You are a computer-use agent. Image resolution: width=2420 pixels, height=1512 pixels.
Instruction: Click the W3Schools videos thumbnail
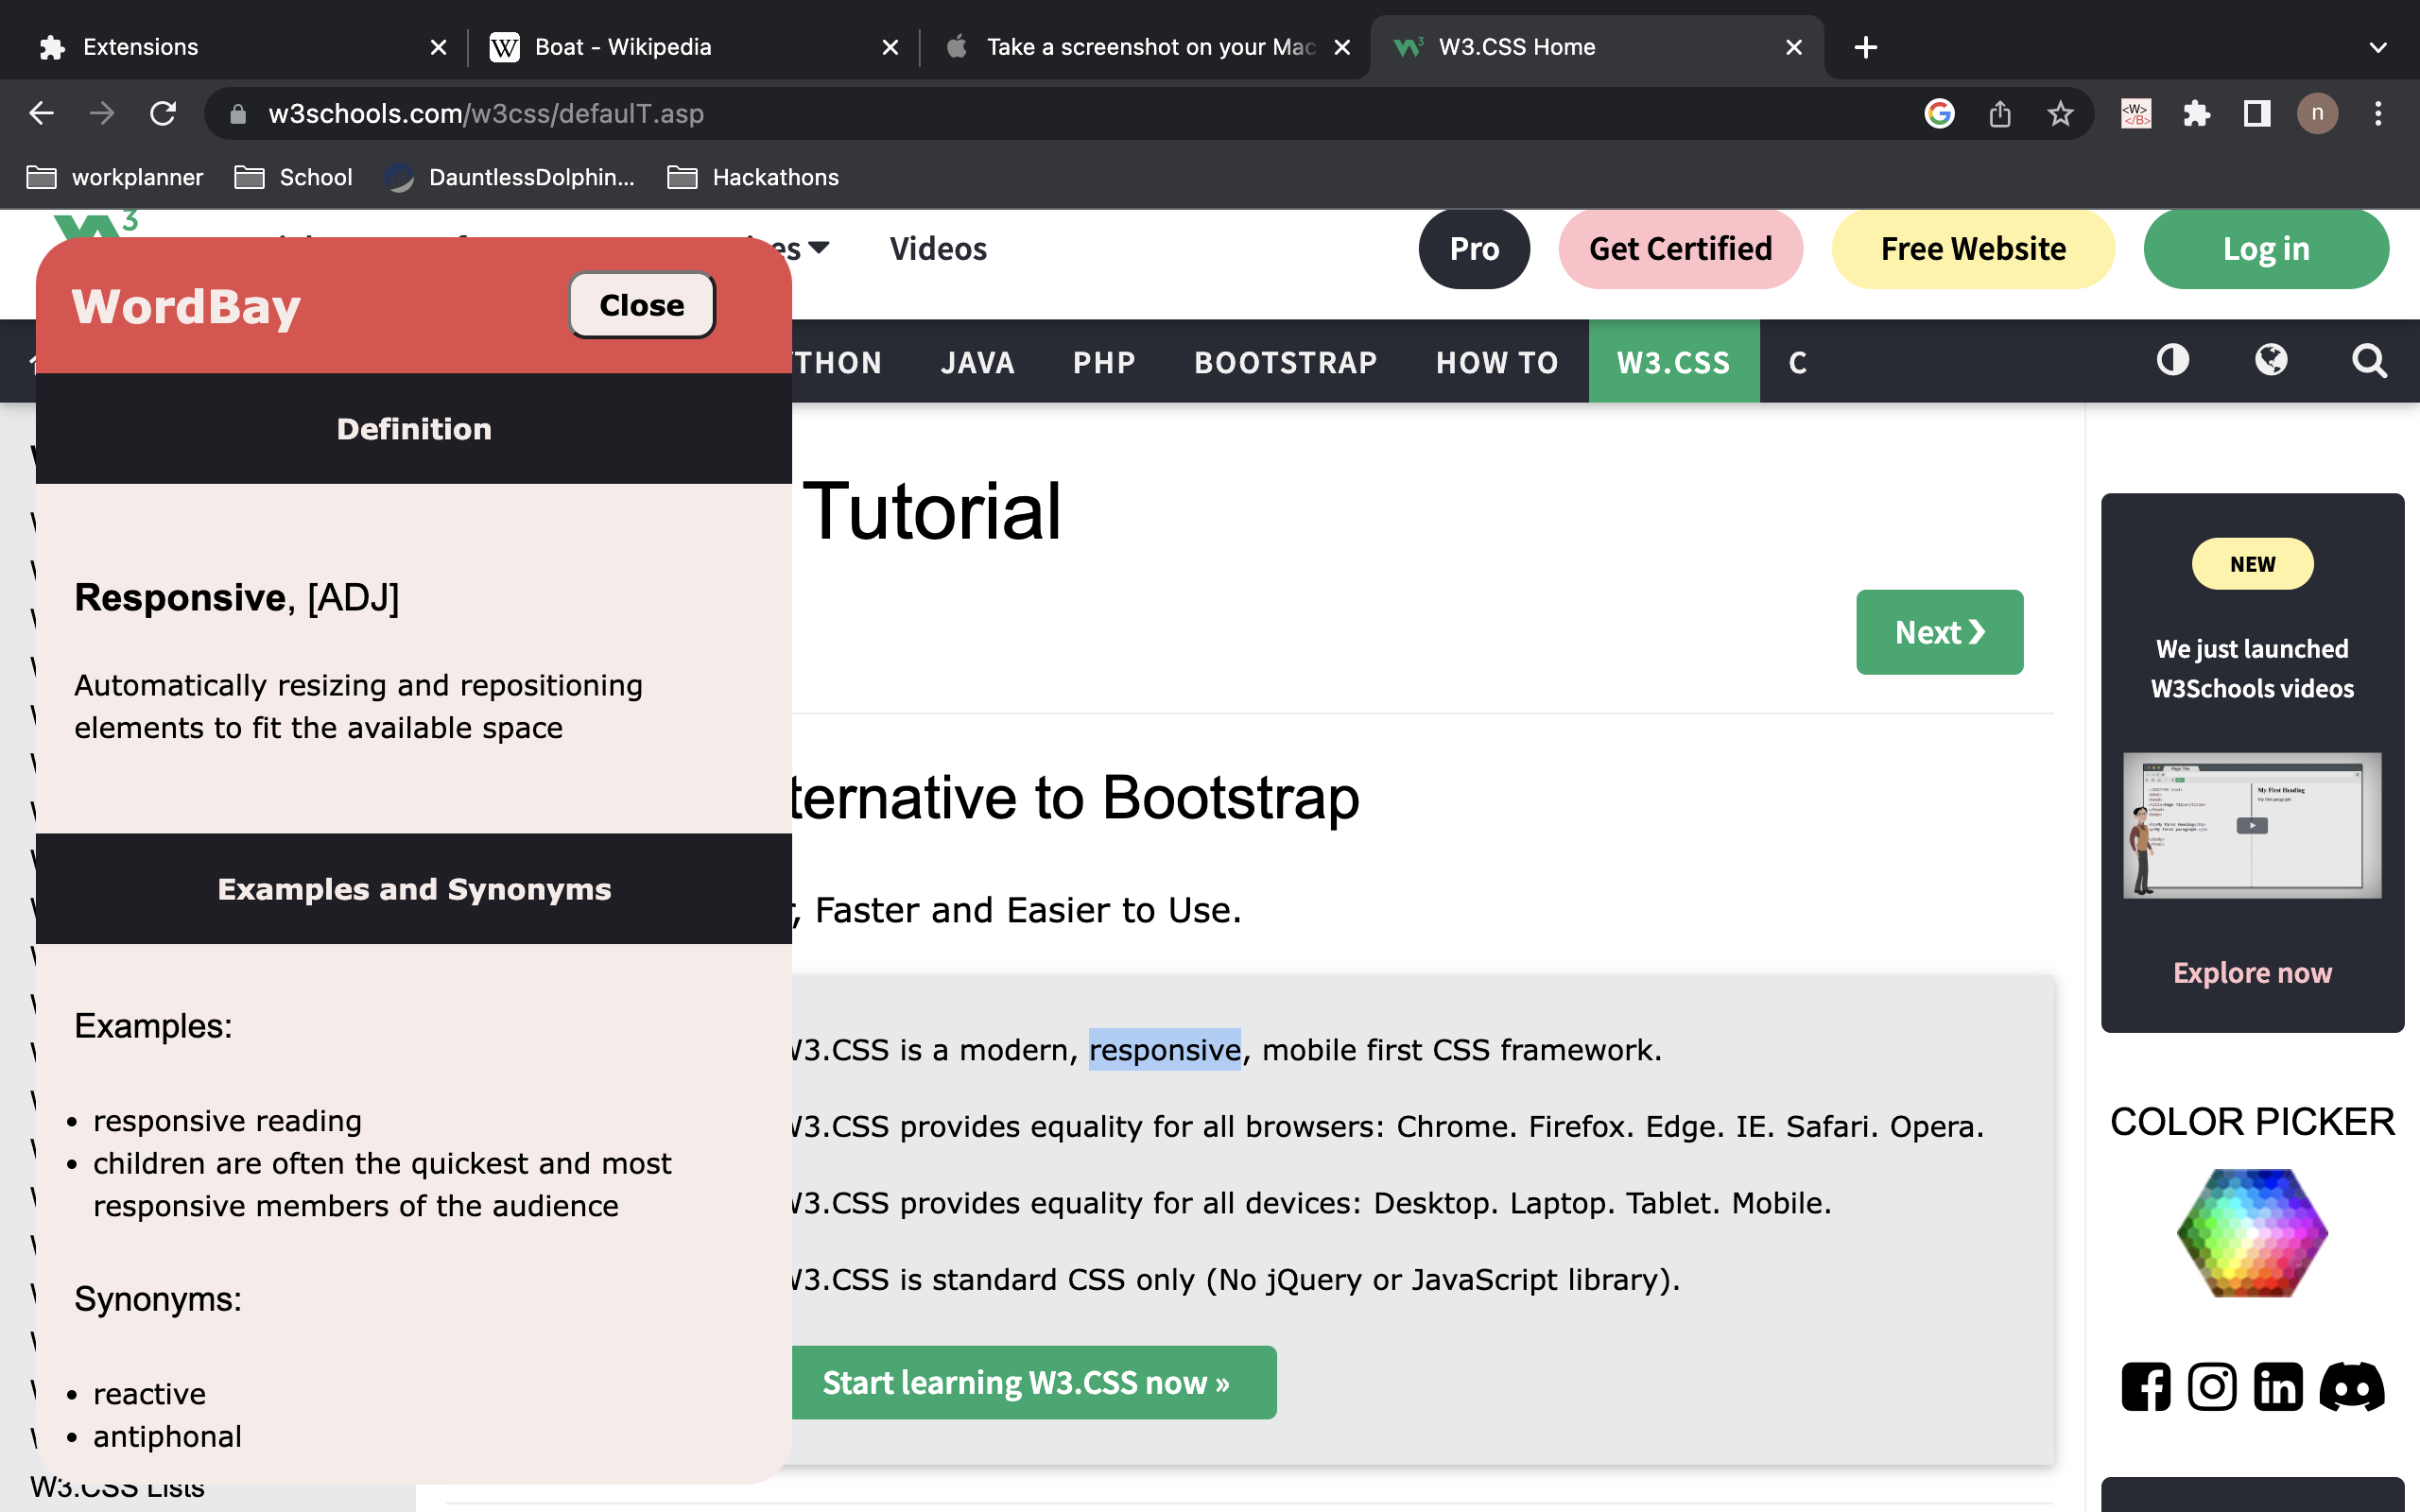pyautogui.click(x=2252, y=826)
